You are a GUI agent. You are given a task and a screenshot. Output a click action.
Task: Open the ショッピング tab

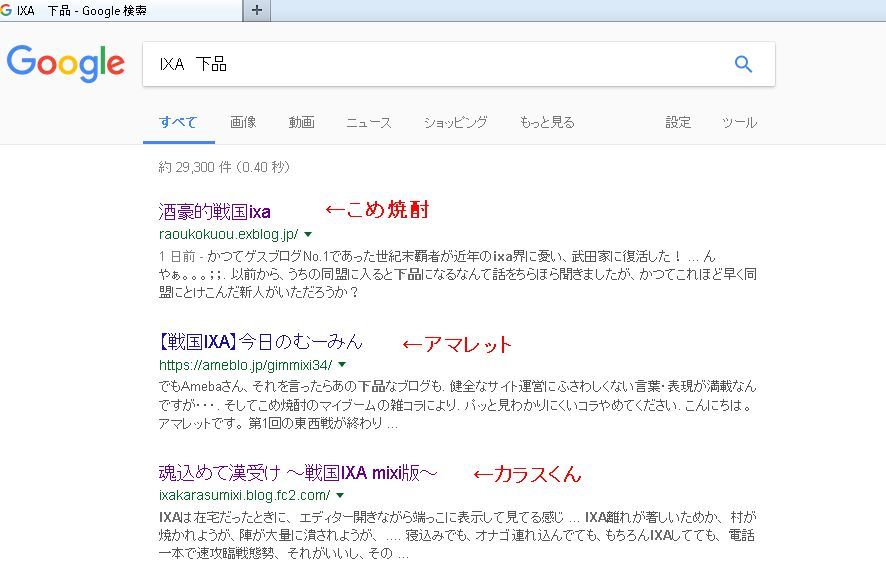[x=455, y=122]
